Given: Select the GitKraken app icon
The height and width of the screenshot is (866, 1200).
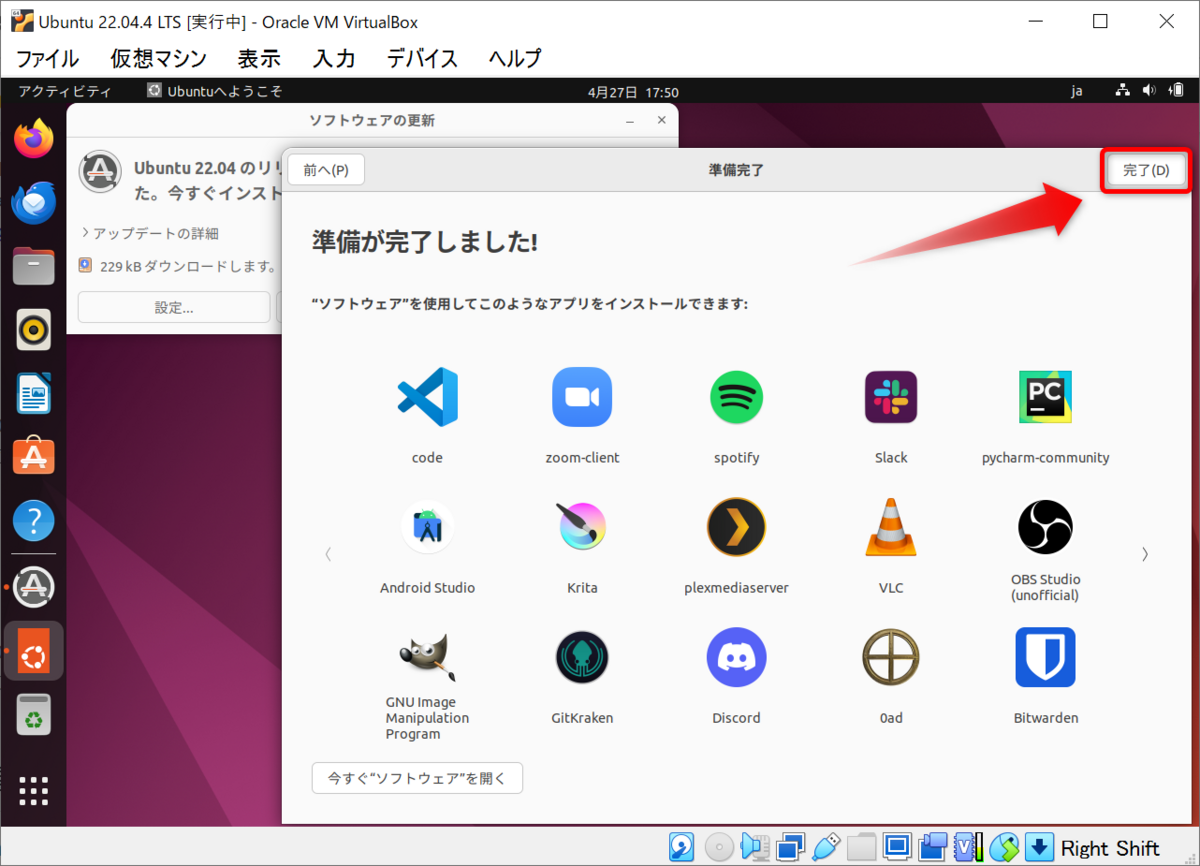Looking at the screenshot, I should pos(582,657).
